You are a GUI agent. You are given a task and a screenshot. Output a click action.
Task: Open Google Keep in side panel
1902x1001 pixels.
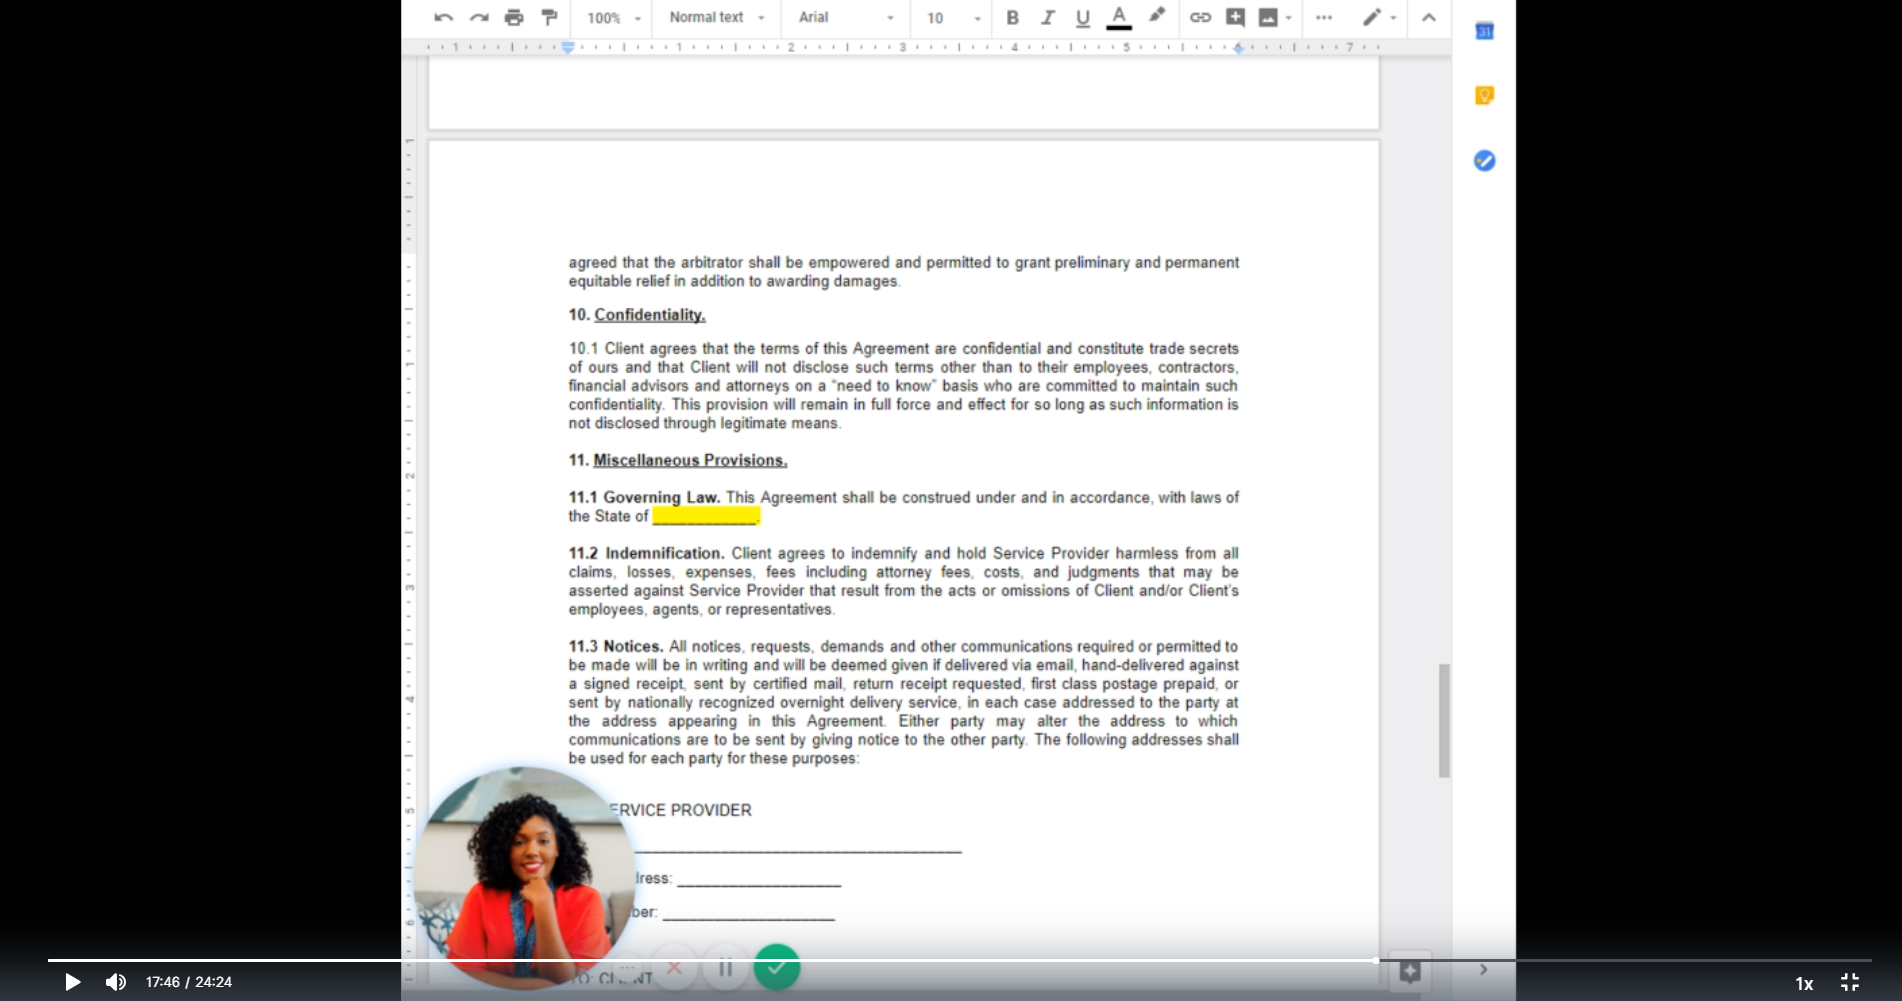[1484, 96]
